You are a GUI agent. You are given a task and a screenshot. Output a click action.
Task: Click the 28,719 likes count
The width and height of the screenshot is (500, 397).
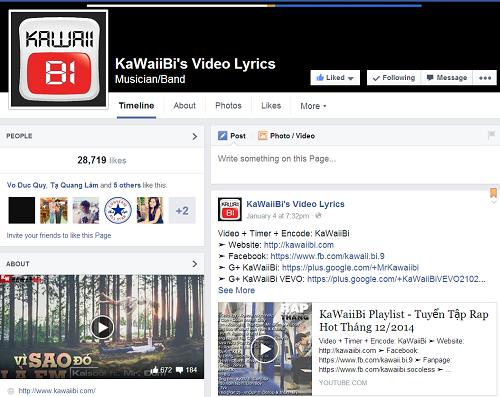(102, 160)
